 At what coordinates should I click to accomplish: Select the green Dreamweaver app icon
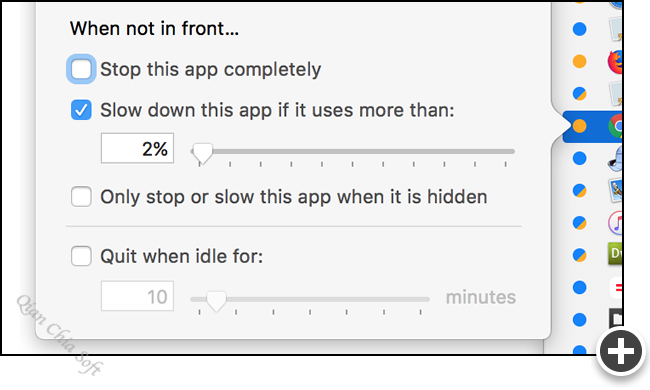pos(616,254)
